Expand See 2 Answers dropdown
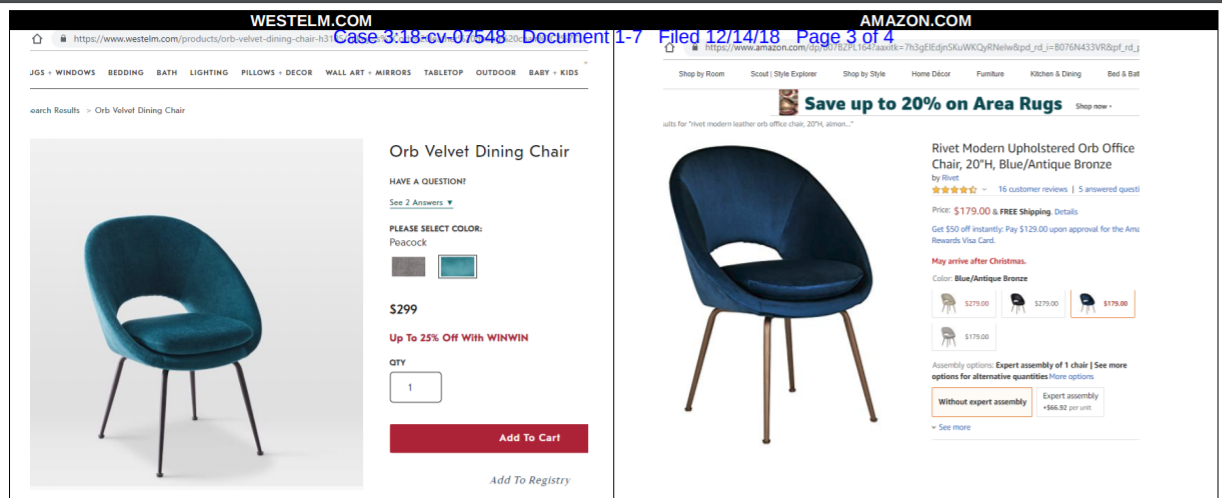The height and width of the screenshot is (498, 1222). coord(421,203)
